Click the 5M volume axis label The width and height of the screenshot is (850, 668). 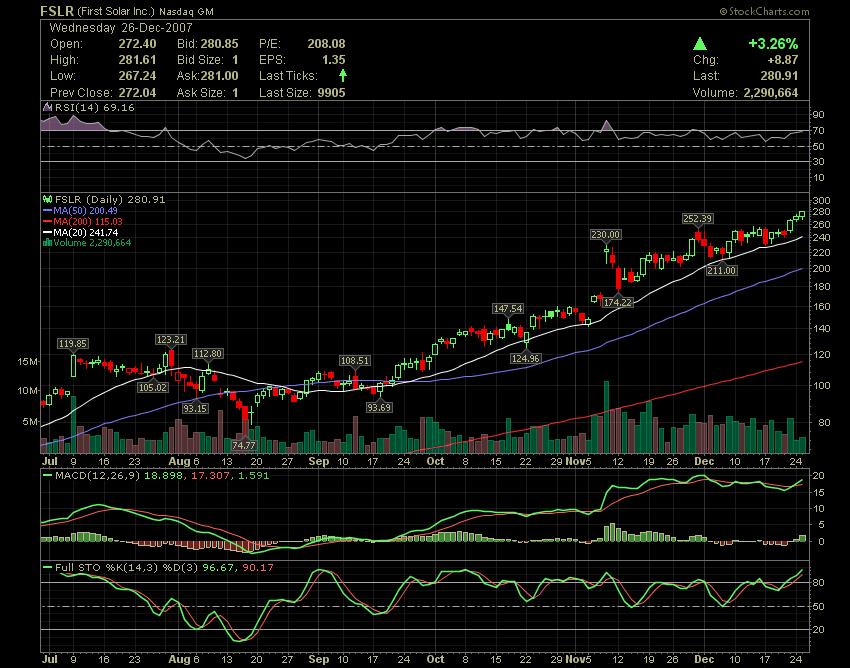(x=30, y=421)
